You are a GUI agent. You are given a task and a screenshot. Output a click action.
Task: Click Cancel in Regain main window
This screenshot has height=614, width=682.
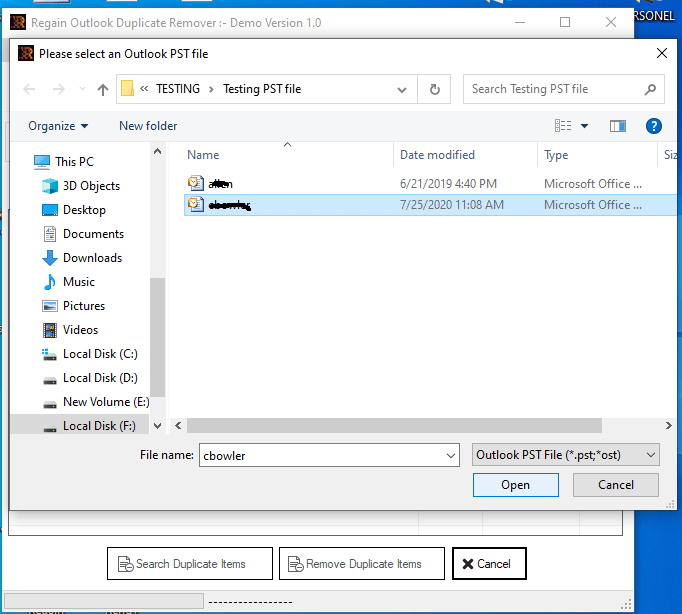[x=489, y=564]
